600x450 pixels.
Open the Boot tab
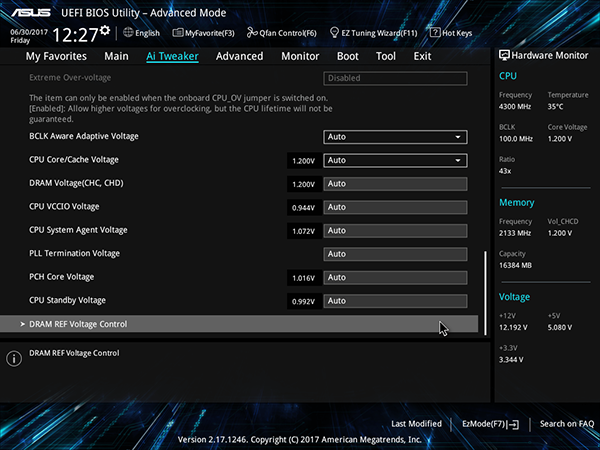[347, 56]
